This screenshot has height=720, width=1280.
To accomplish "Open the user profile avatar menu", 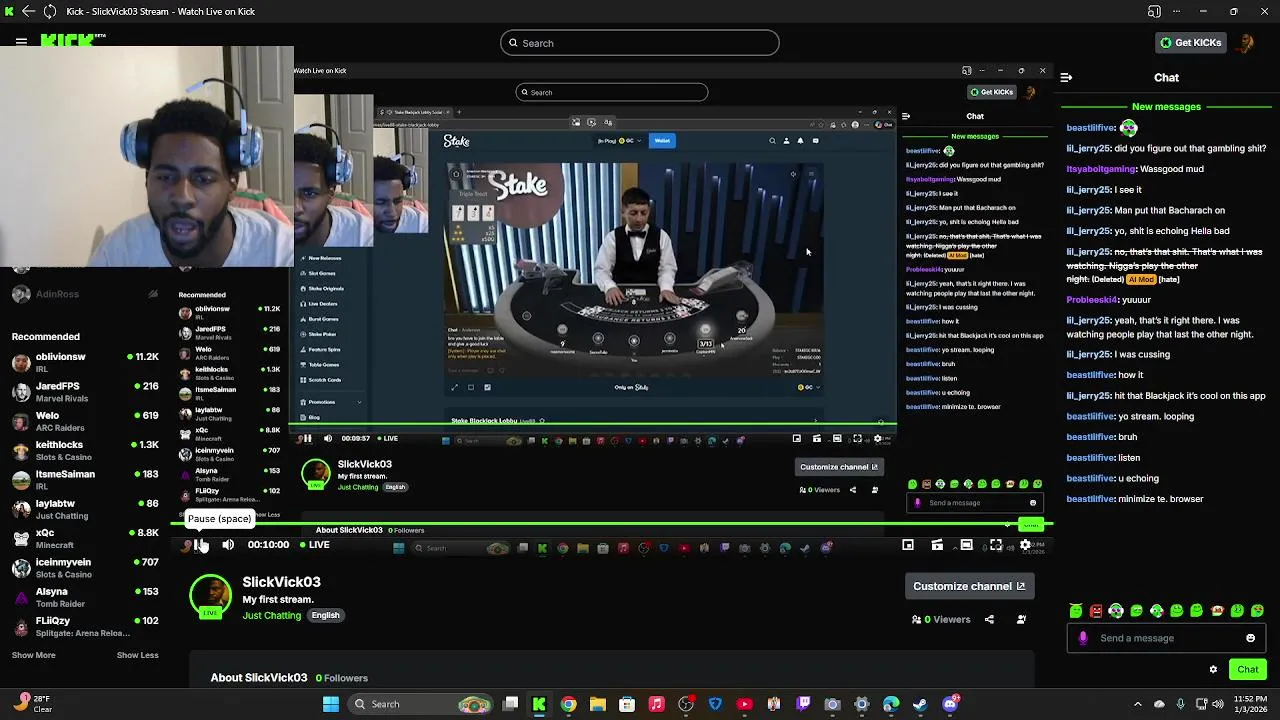I will tap(1246, 43).
